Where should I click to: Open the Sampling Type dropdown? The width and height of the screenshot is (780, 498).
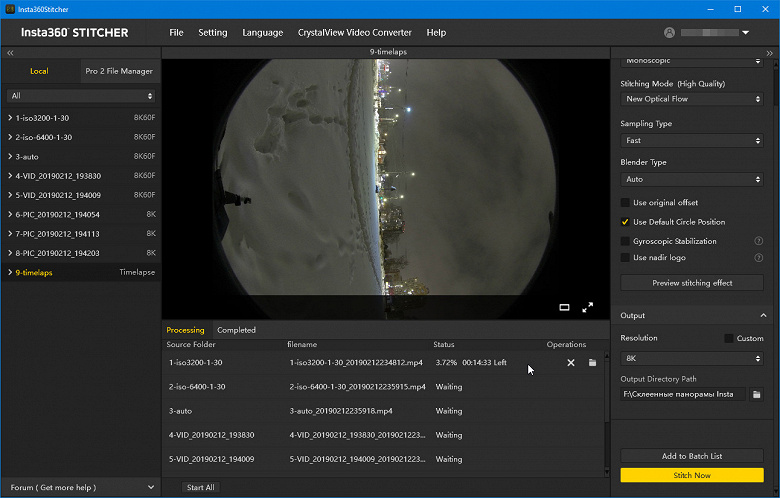pos(691,141)
